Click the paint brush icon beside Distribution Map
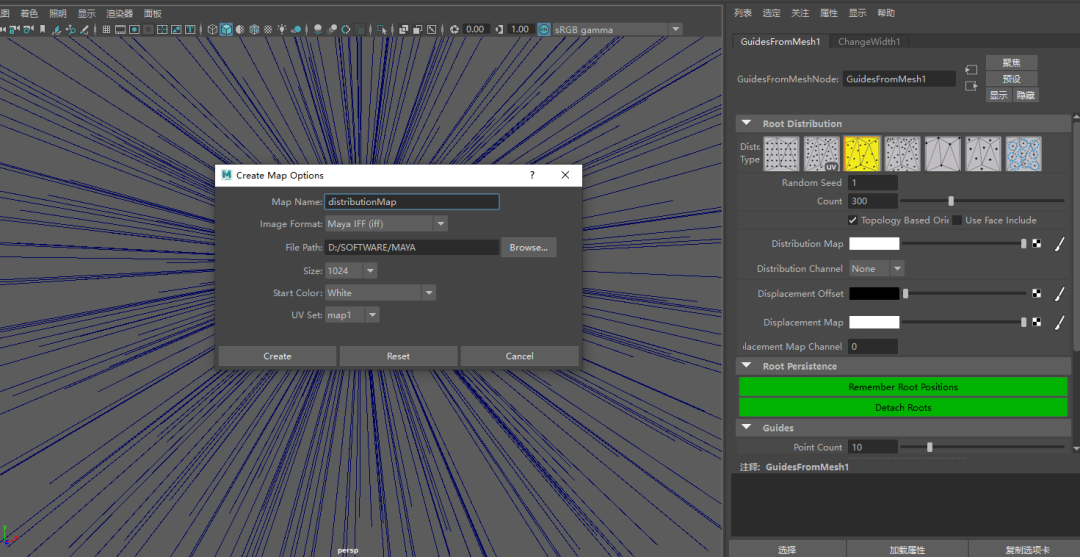Image resolution: width=1080 pixels, height=557 pixels. coord(1059,244)
